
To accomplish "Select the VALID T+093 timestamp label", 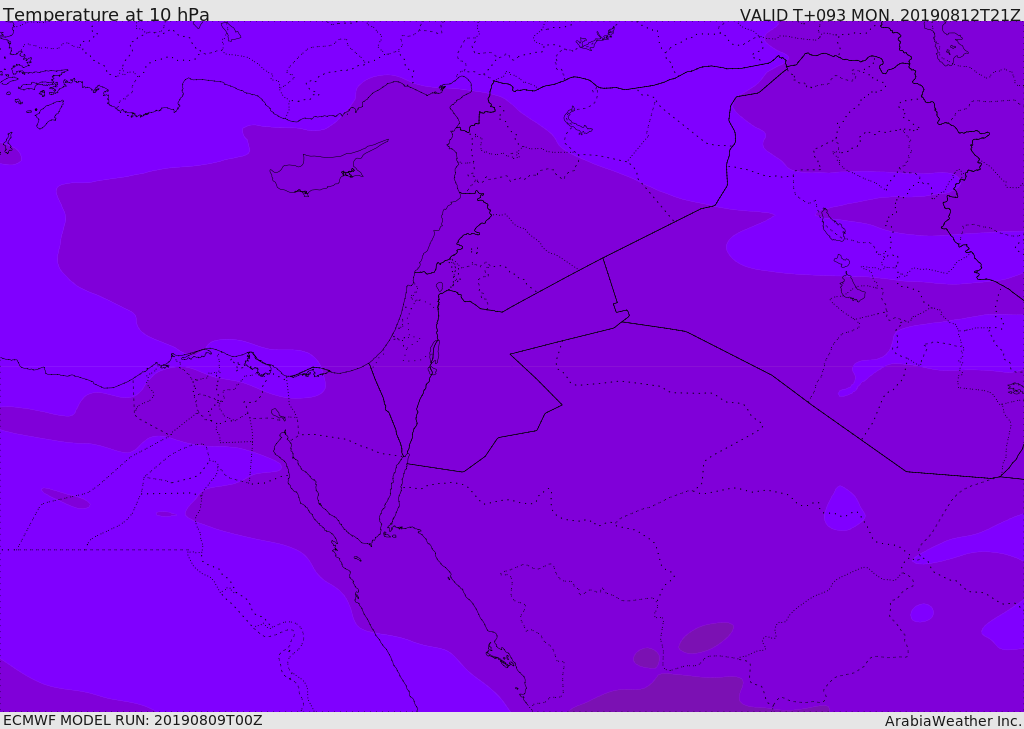I will coord(880,15).
